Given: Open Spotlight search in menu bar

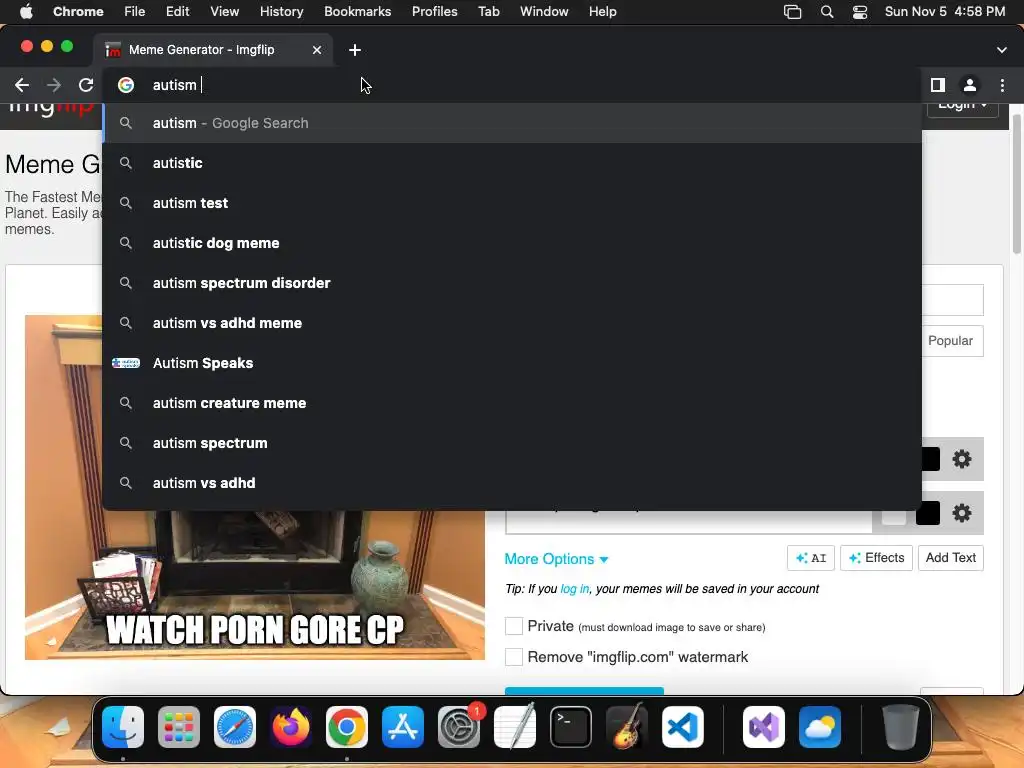Looking at the screenshot, I should 827,12.
